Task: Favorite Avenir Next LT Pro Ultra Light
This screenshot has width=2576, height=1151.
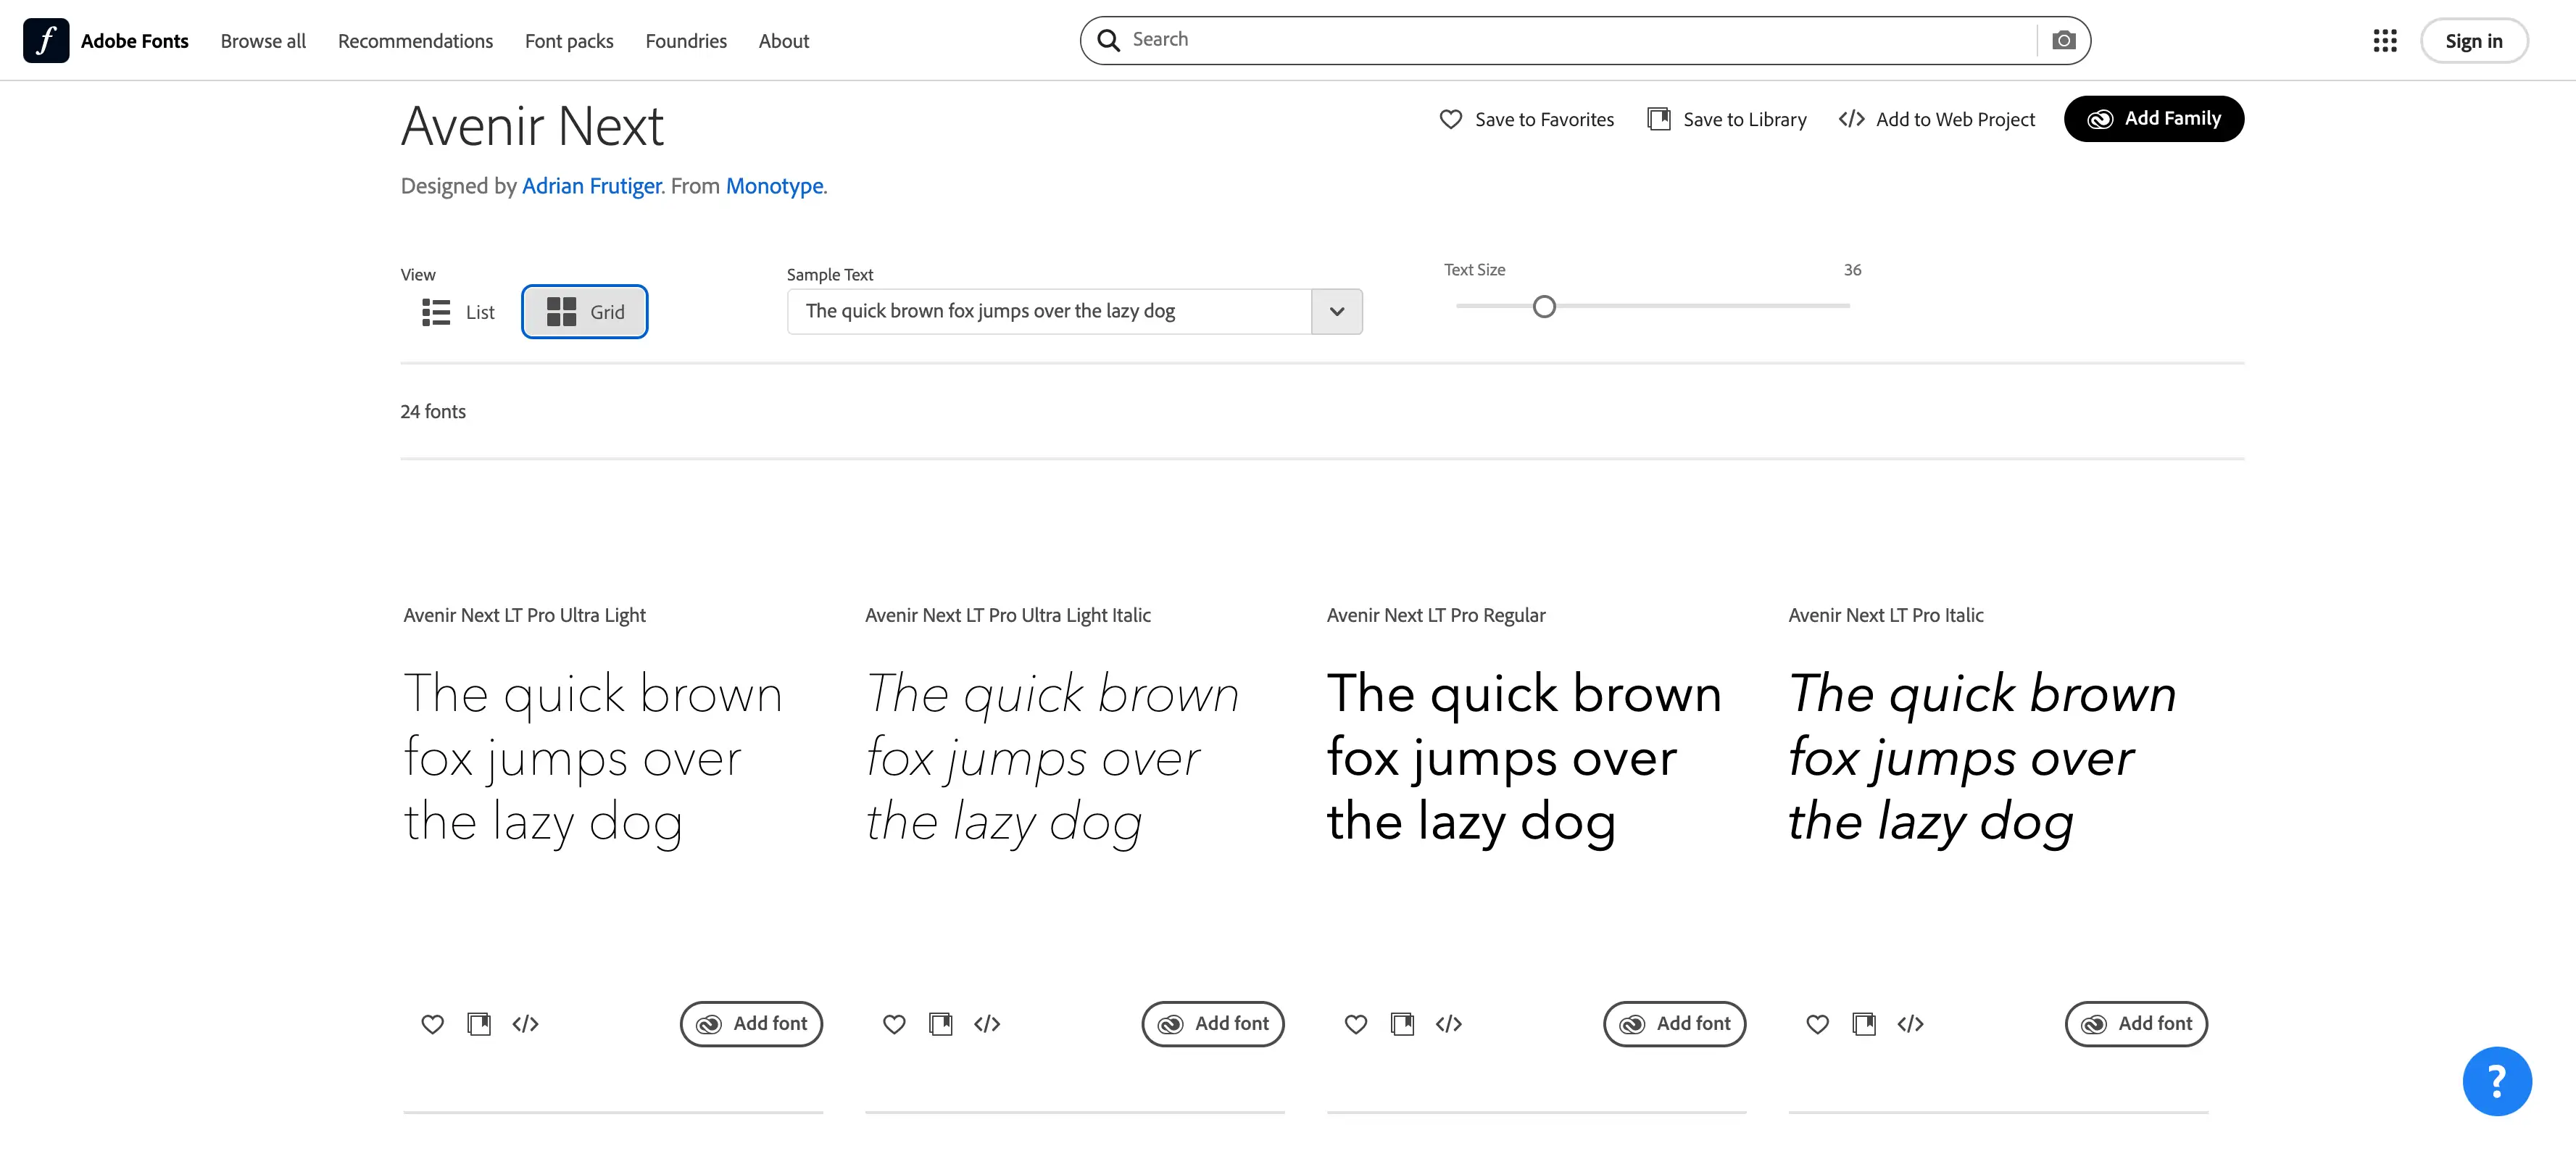Action: click(x=432, y=1024)
